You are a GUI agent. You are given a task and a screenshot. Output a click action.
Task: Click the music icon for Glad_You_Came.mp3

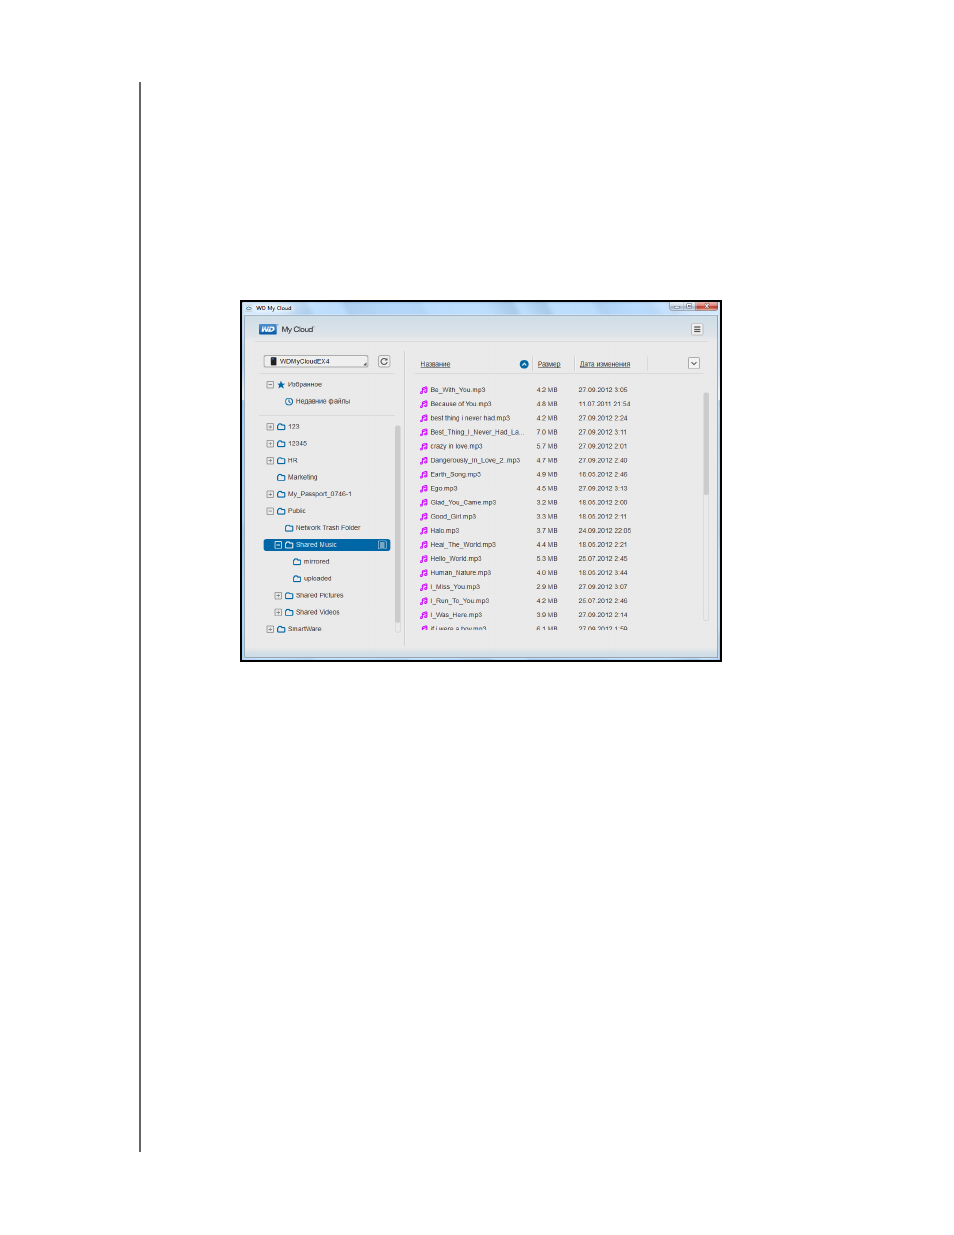click(424, 502)
